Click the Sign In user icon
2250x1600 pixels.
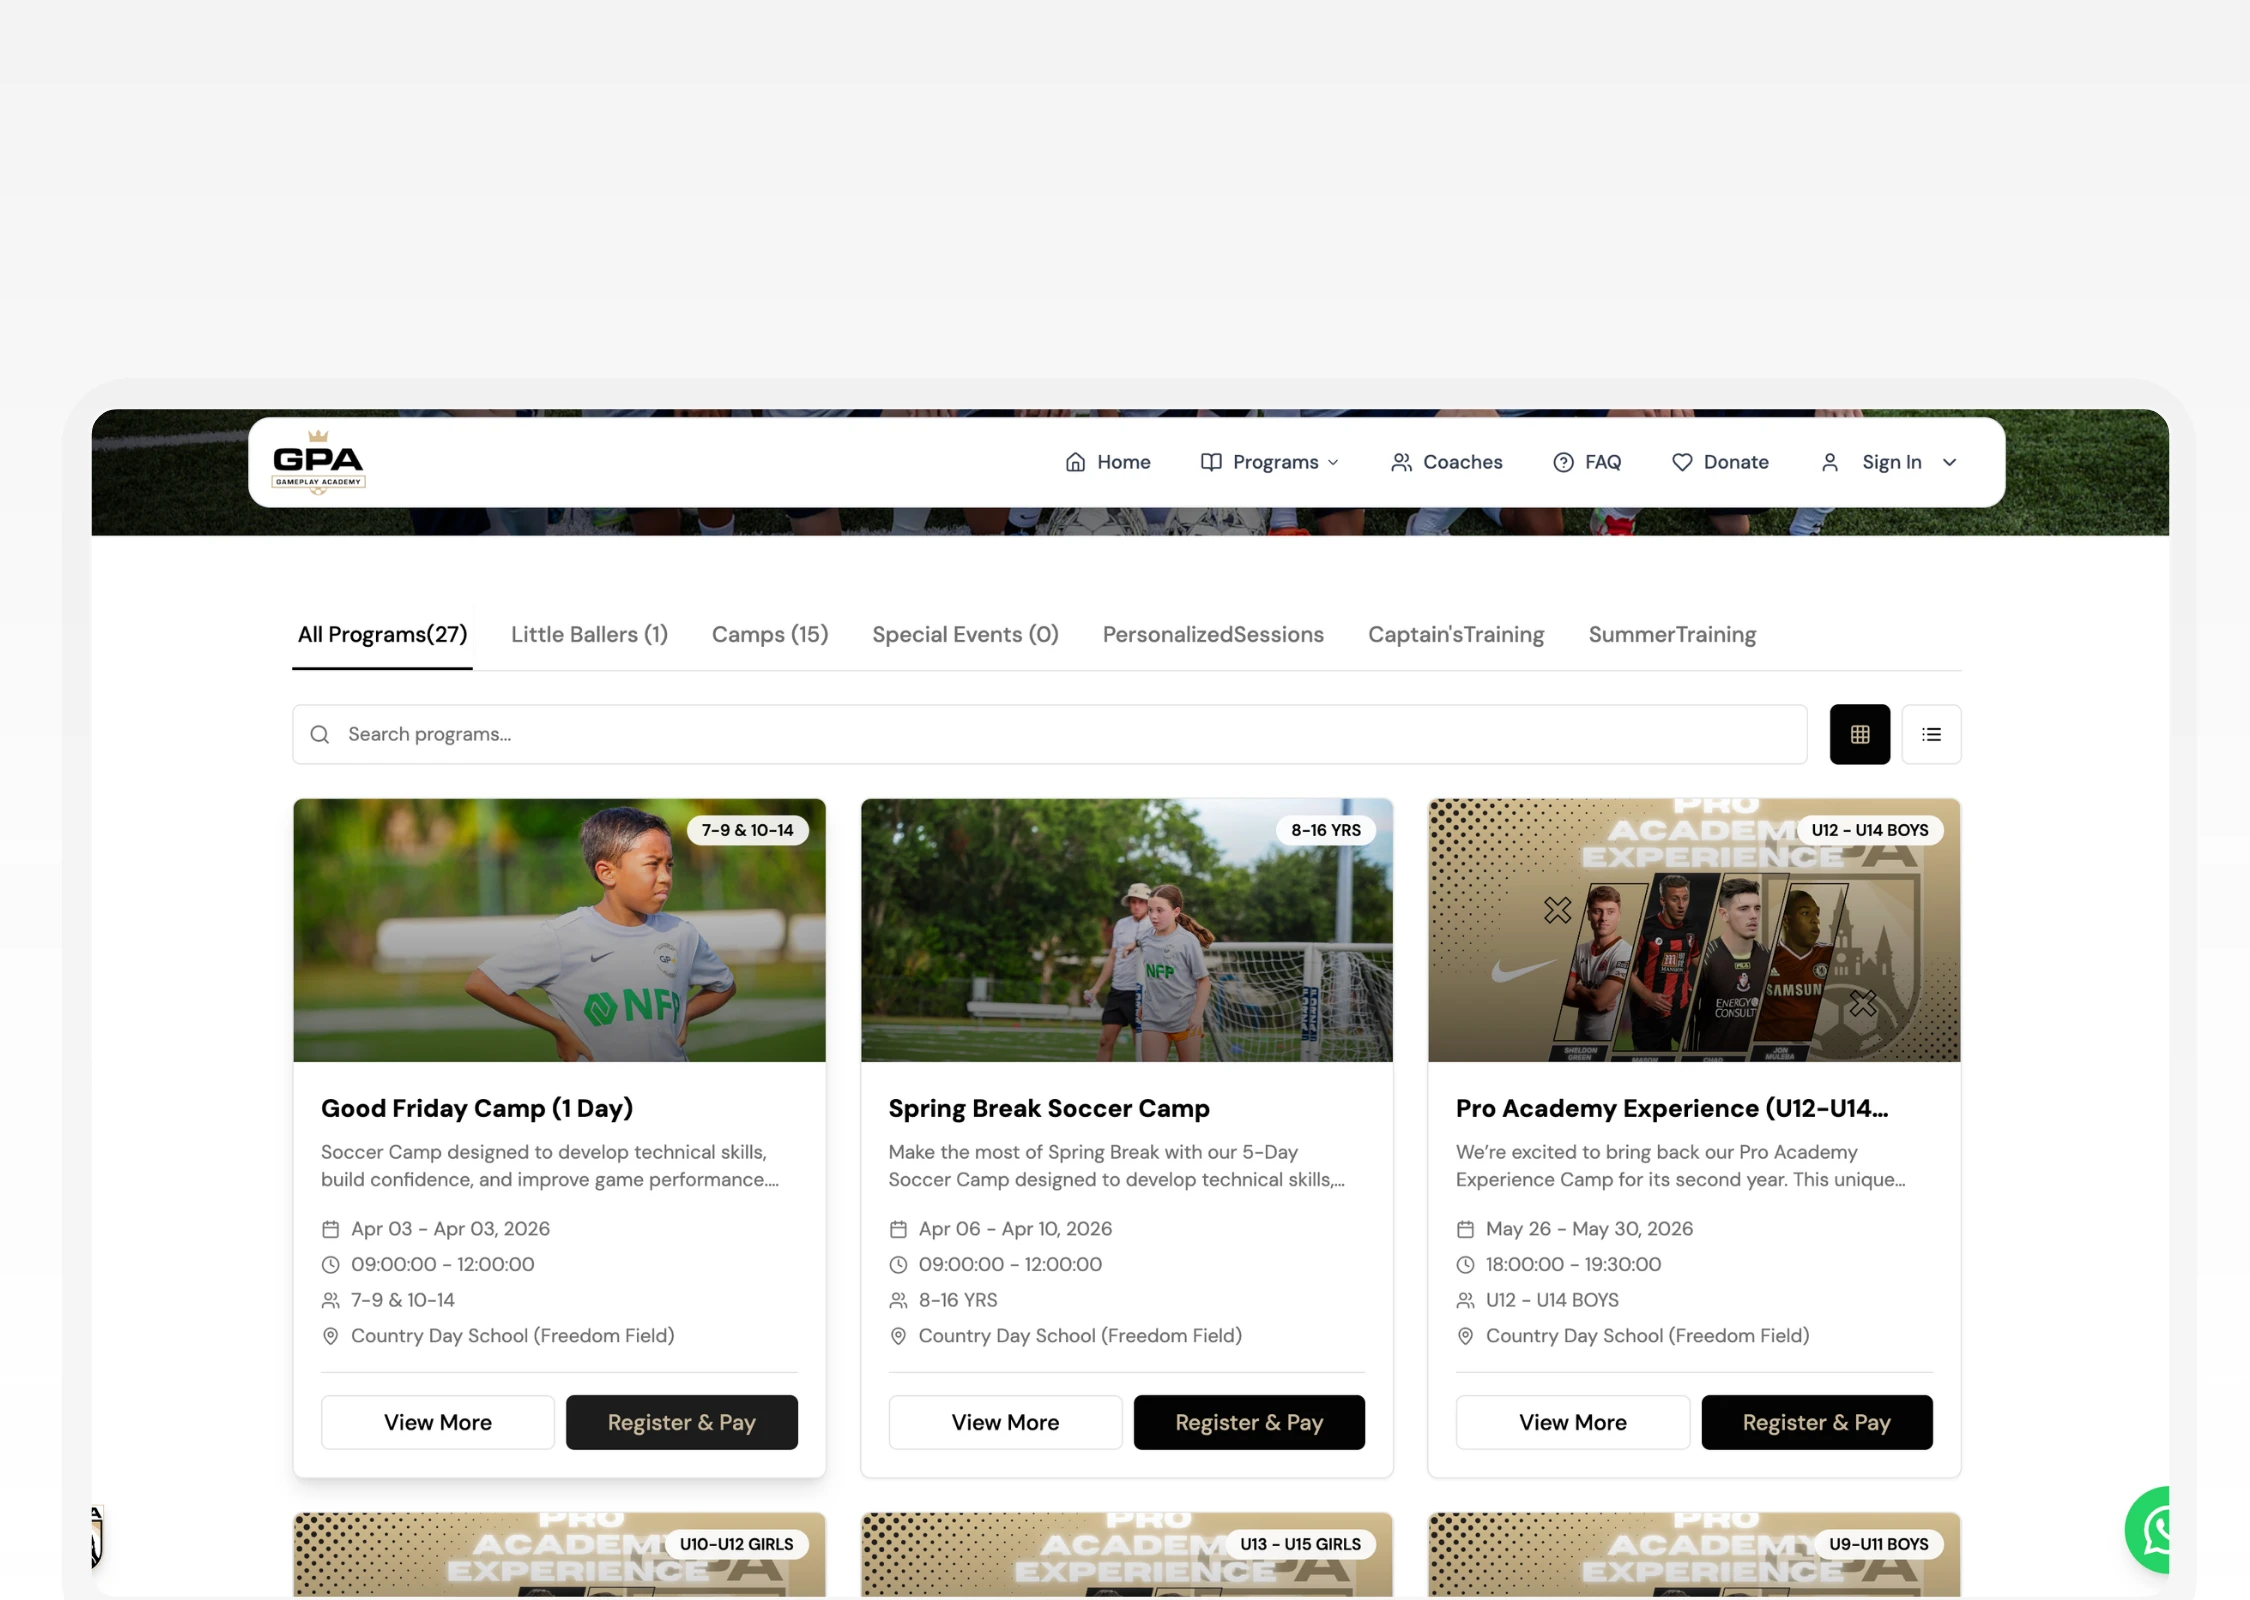click(1829, 462)
